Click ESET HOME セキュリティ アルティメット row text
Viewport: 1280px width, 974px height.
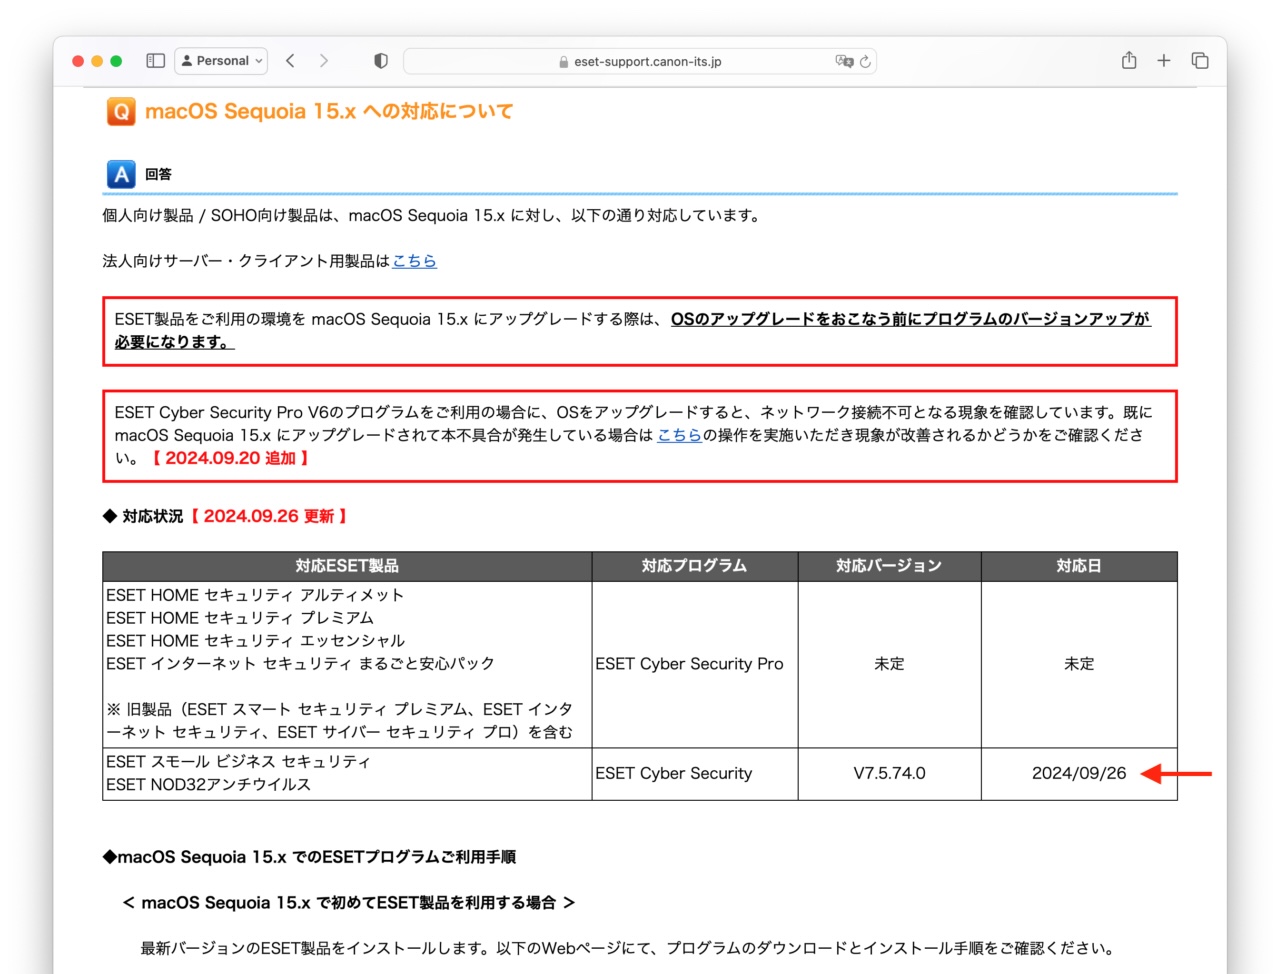coord(255,595)
